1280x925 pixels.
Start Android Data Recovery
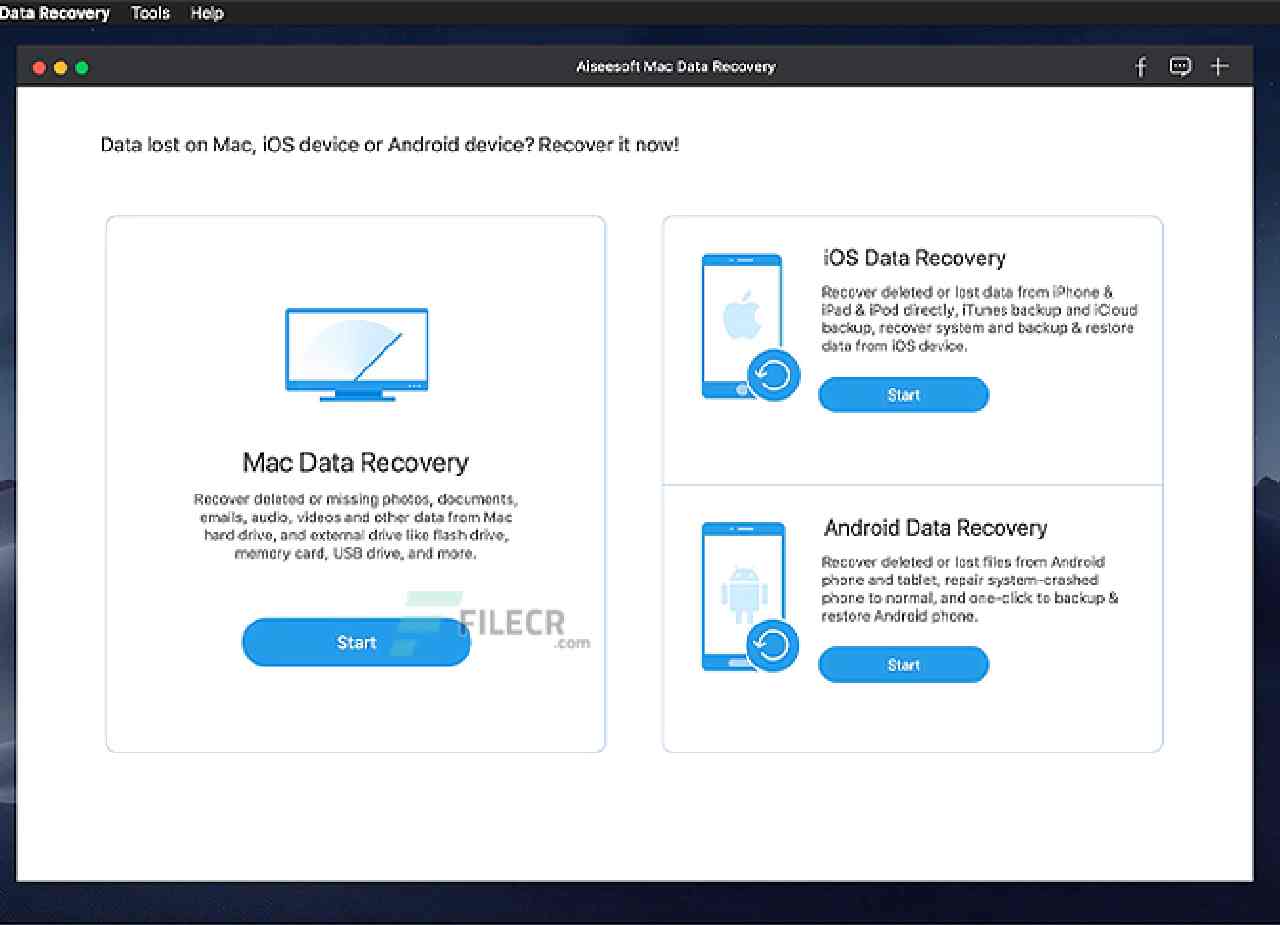point(904,665)
